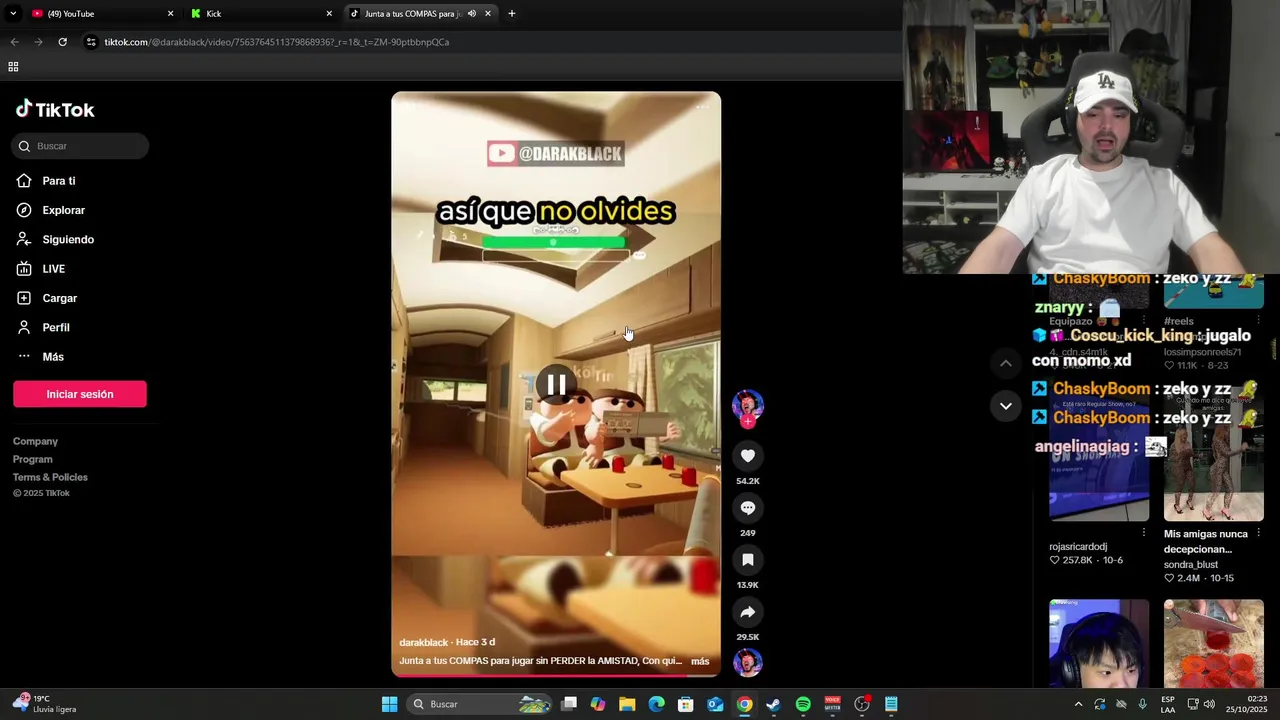Focus the TikTok Buscar search field

[80, 146]
